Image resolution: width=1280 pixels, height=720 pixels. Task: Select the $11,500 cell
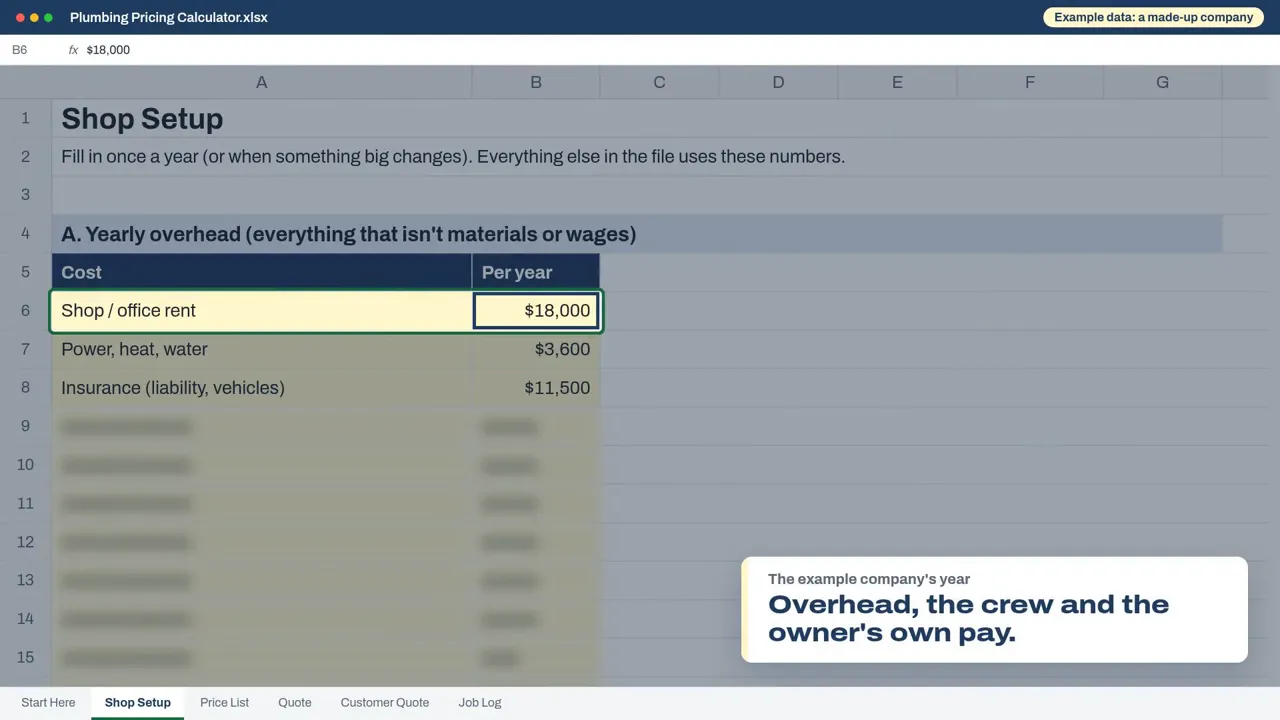tap(536, 388)
